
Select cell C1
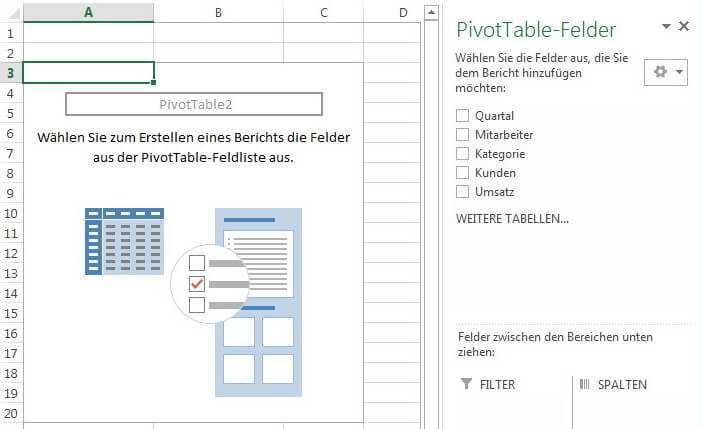[x=323, y=33]
